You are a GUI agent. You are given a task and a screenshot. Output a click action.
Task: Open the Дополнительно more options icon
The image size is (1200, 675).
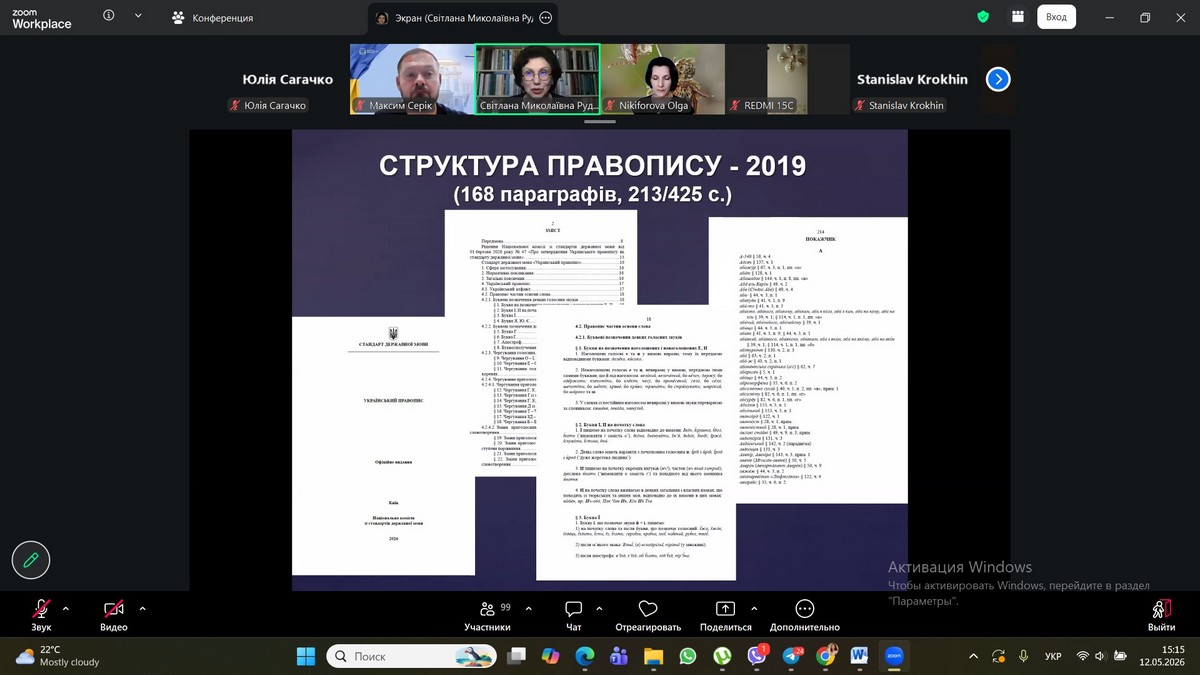coord(805,609)
